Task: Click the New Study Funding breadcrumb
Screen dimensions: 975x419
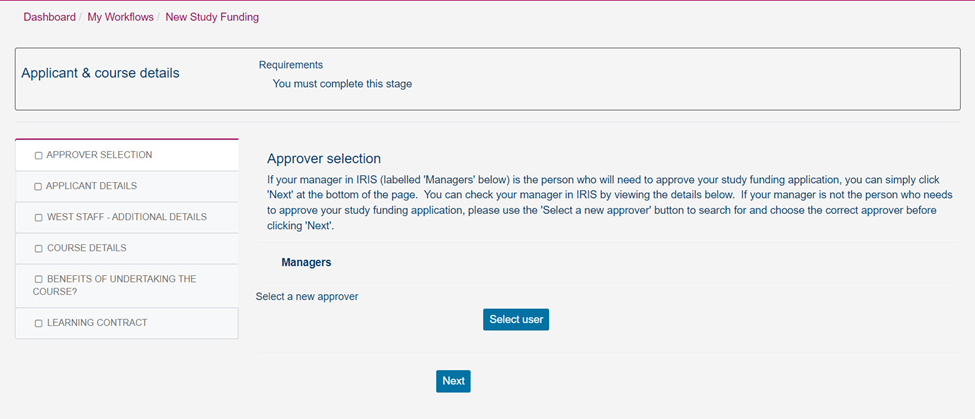Action: pos(212,17)
